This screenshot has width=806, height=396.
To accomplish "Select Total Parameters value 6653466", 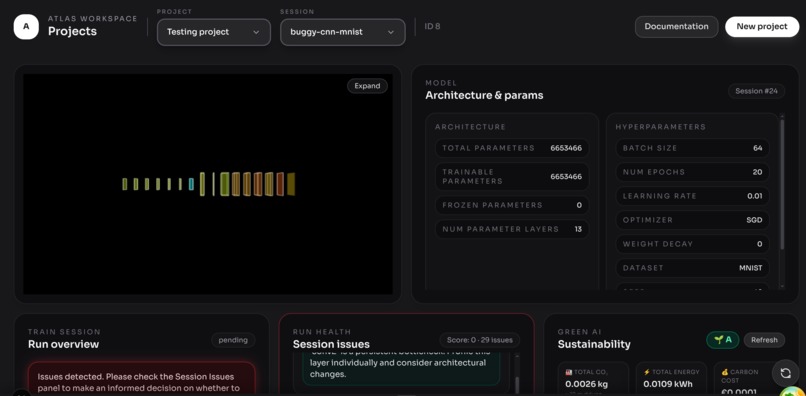I will point(566,148).
